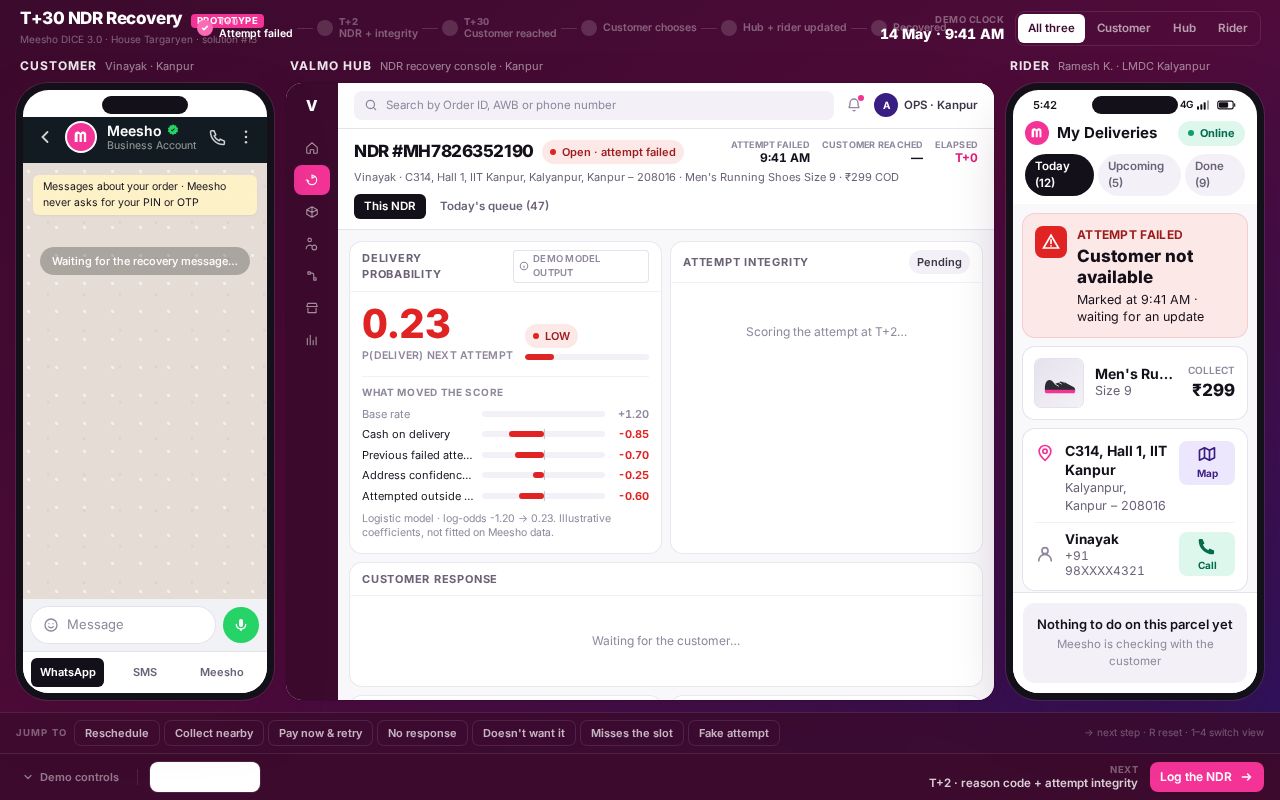
Task: Expand the Demo controls section
Action: [x=71, y=777]
